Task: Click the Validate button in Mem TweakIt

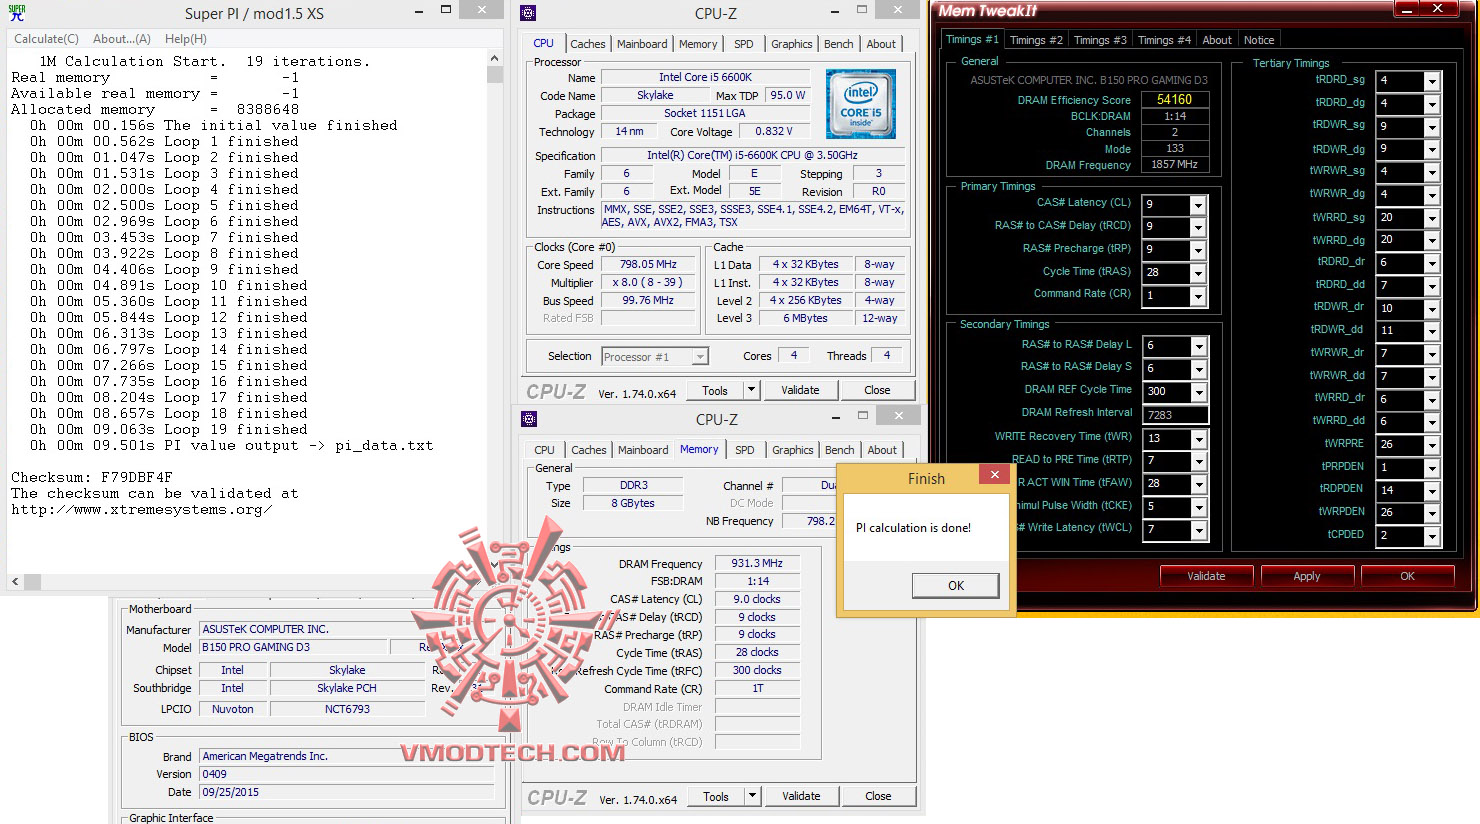Action: click(x=1206, y=576)
